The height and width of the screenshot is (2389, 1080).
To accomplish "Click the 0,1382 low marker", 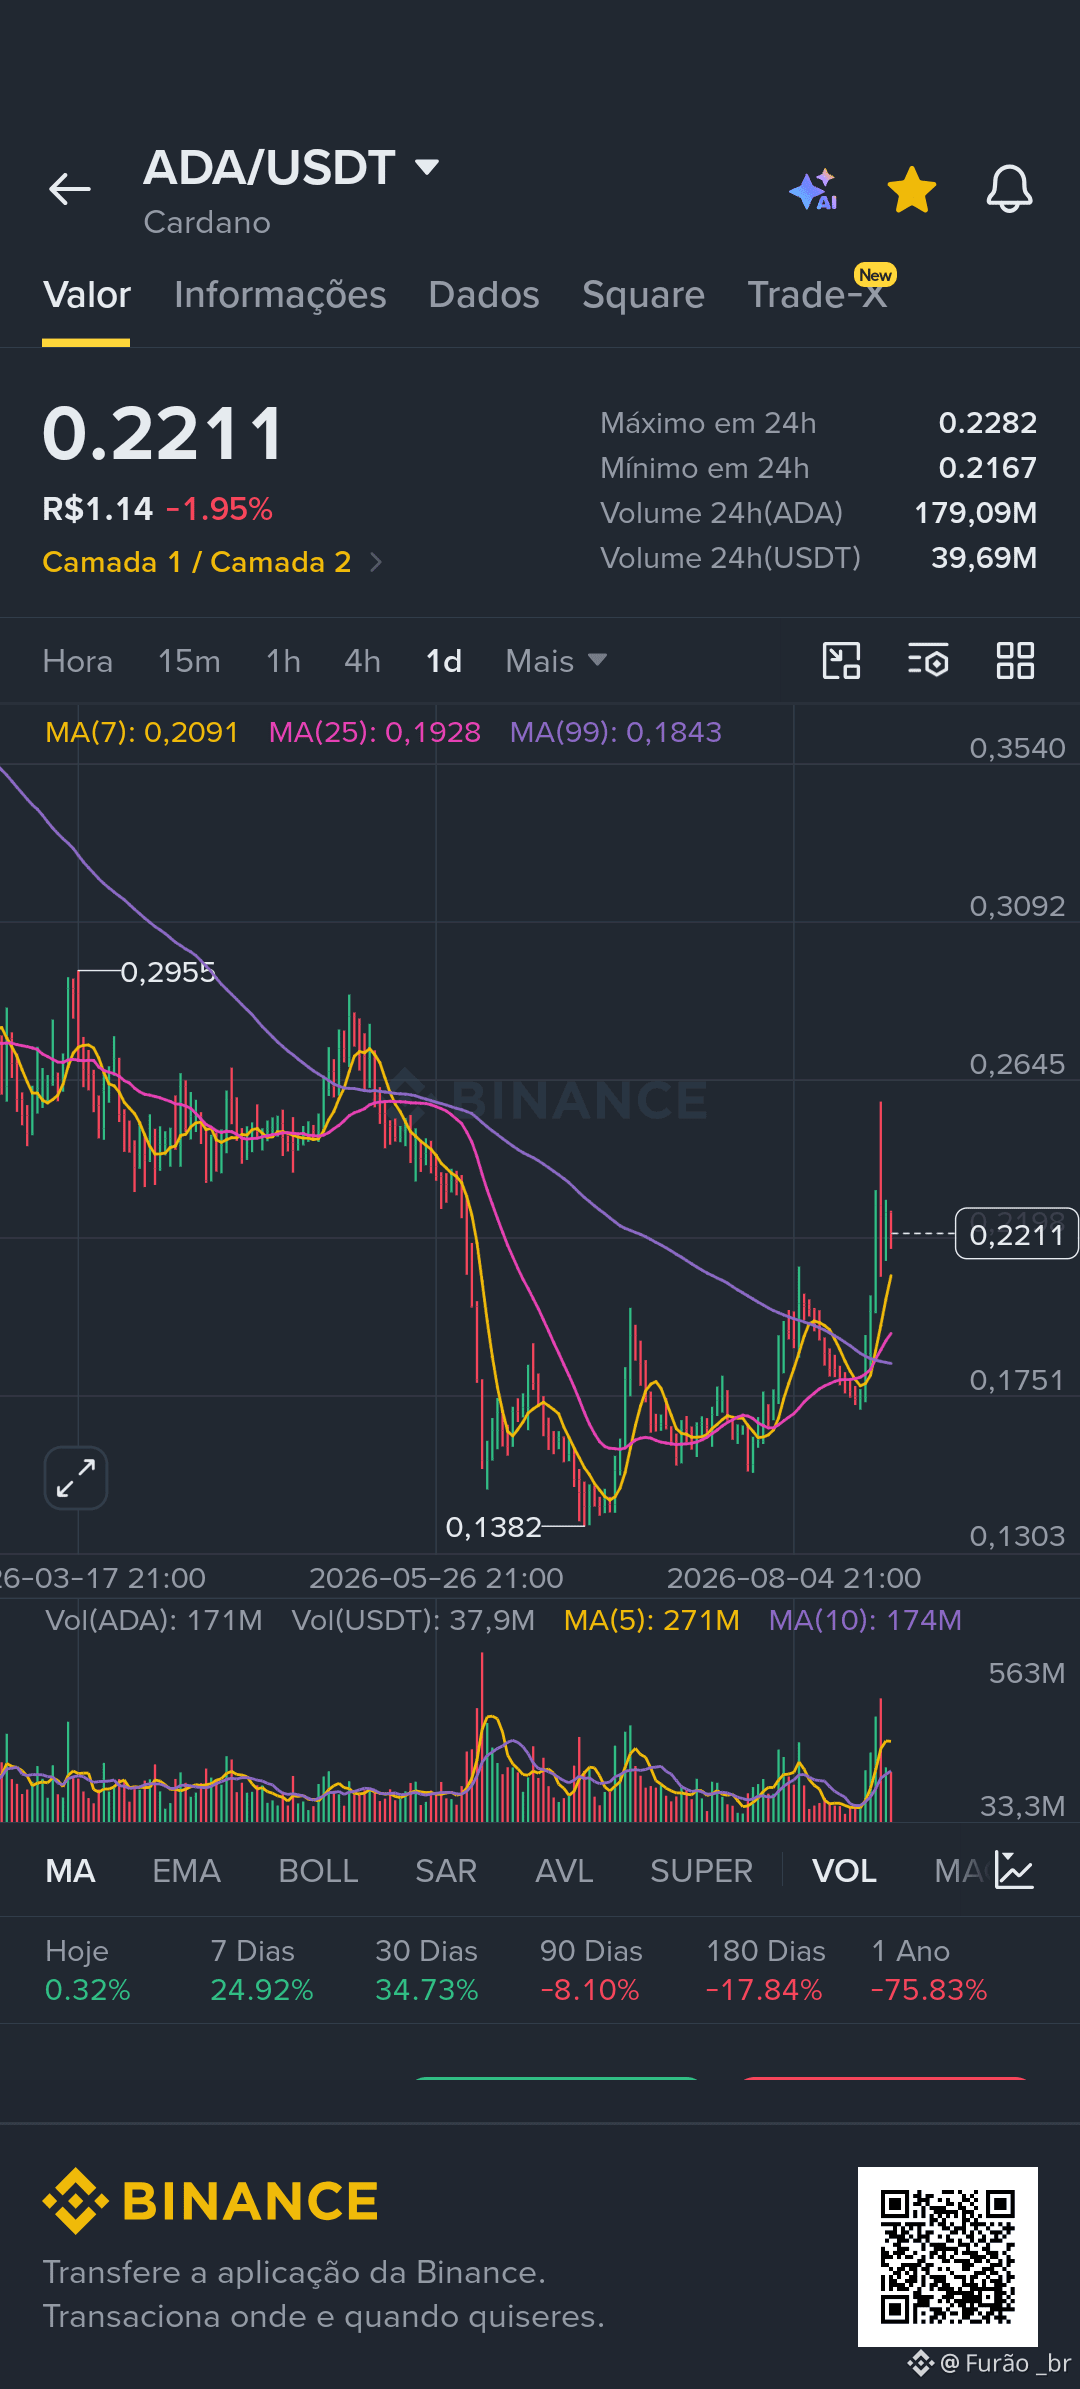I will tap(493, 1527).
